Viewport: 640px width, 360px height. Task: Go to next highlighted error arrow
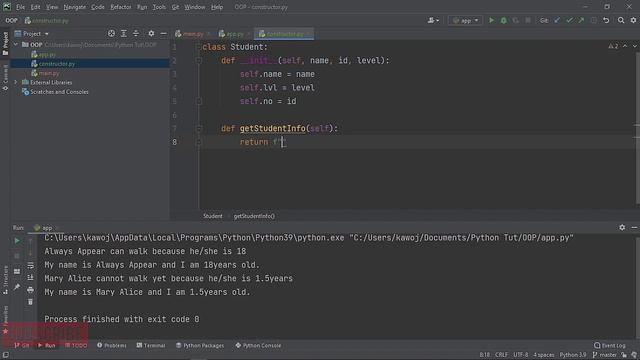[x=635, y=47]
